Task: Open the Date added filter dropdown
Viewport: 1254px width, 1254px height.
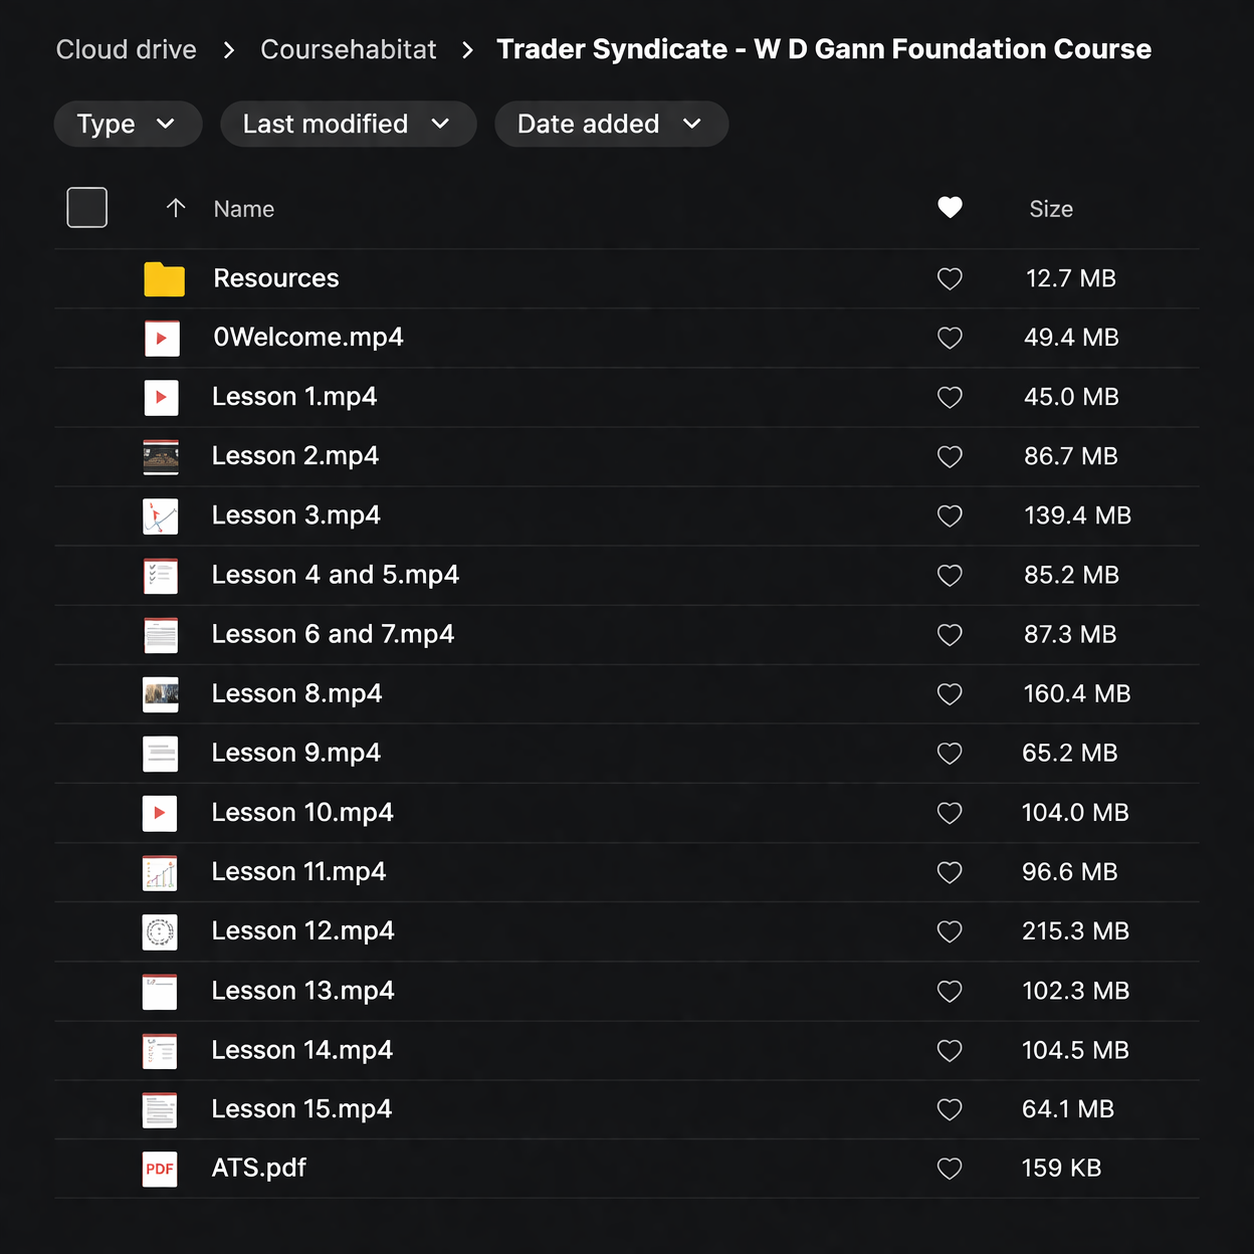Action: tap(610, 124)
